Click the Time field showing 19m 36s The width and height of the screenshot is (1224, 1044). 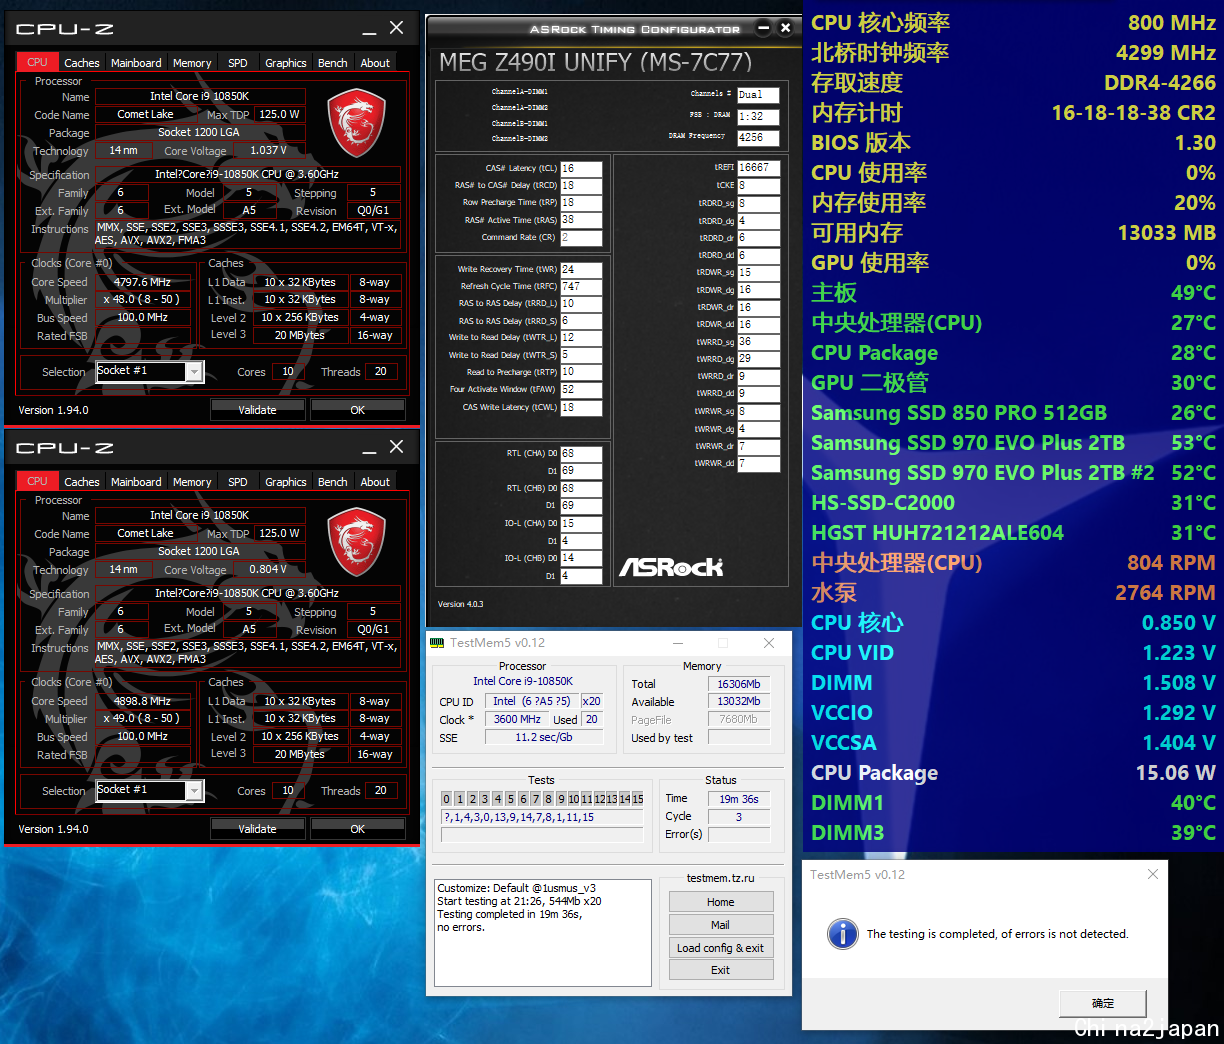(739, 799)
